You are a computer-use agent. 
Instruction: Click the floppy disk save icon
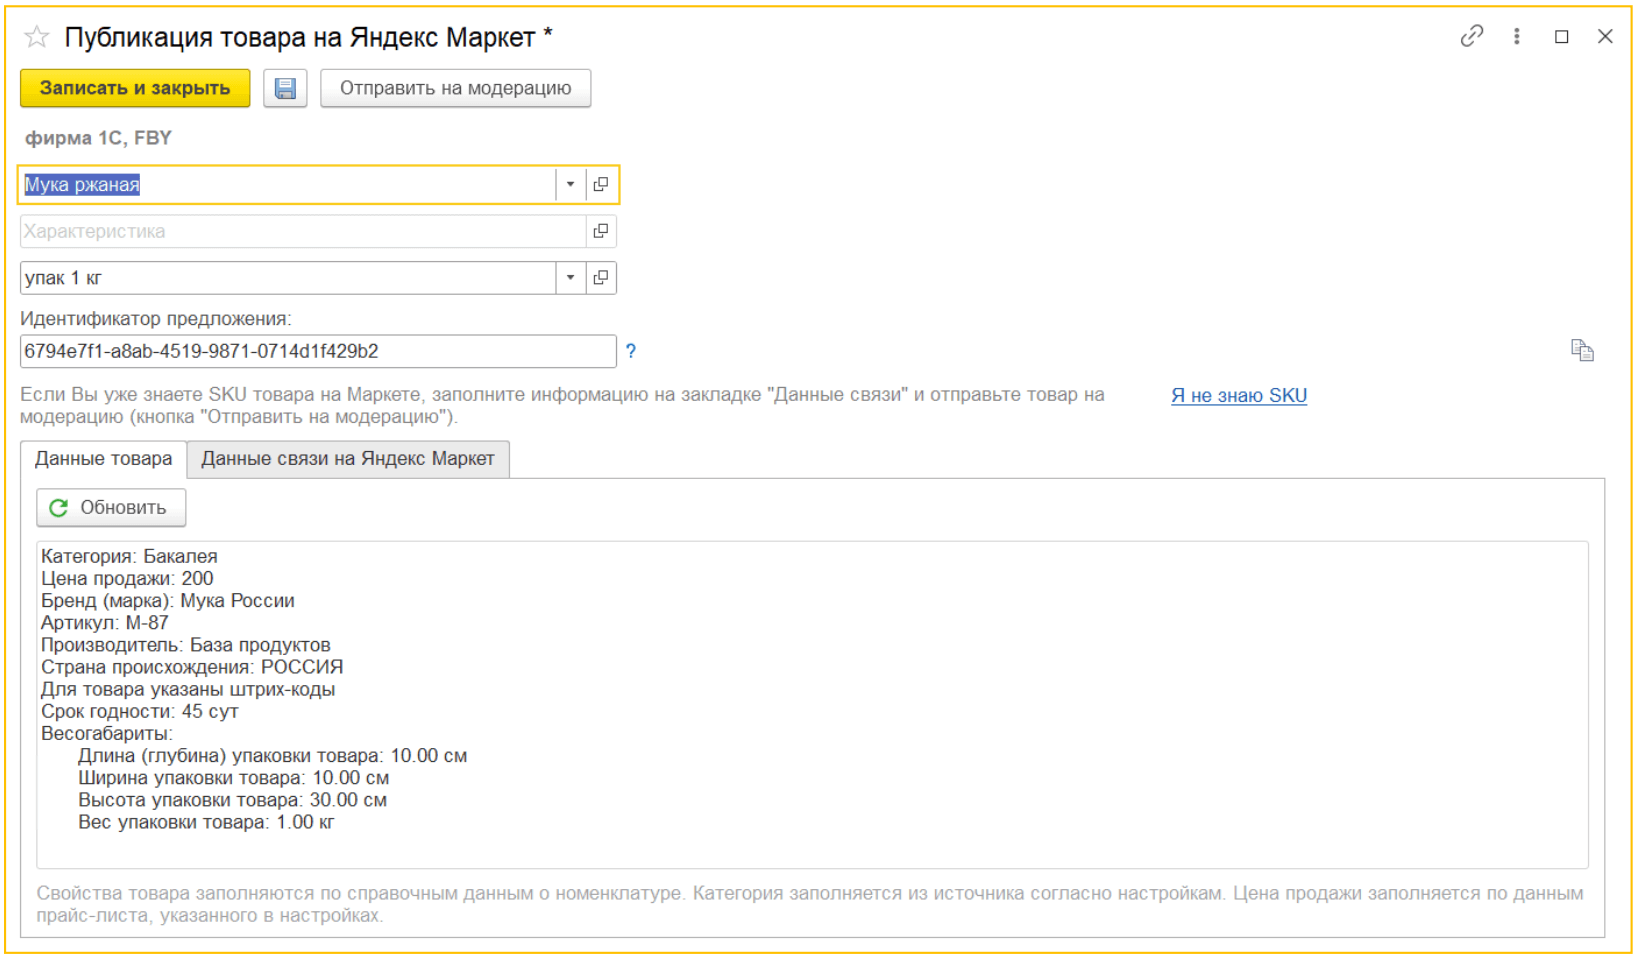(x=285, y=88)
